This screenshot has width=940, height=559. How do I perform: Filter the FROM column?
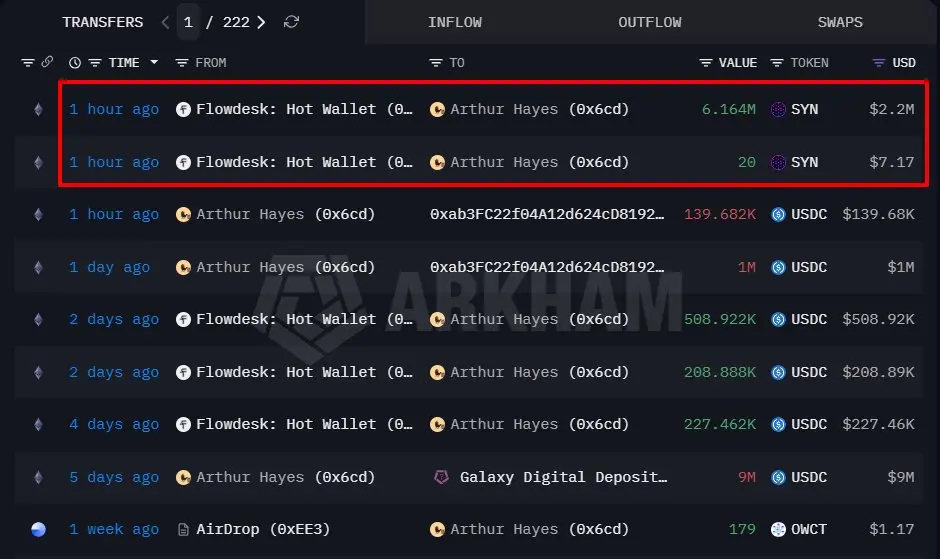[x=182, y=62]
